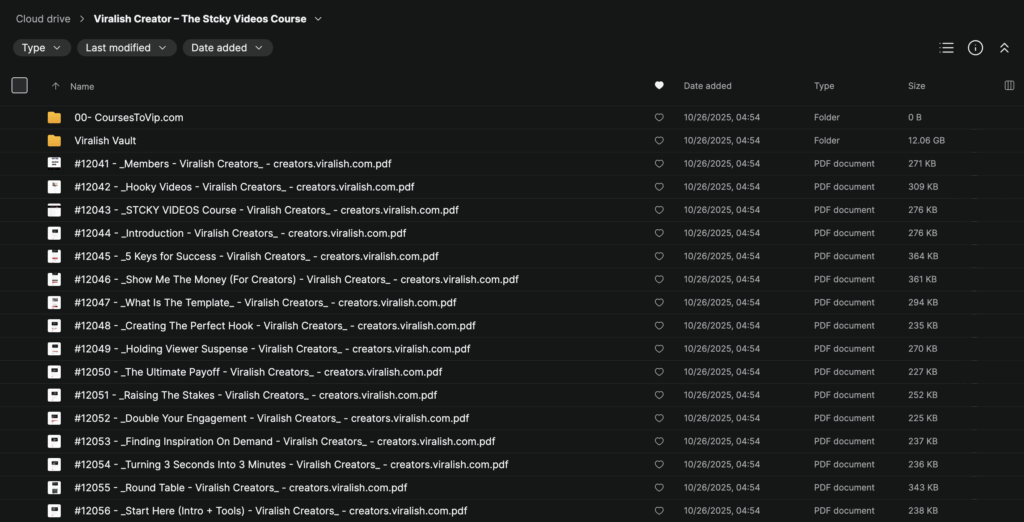The height and width of the screenshot is (522, 1024).
Task: Open the 00- CoursesToVip.com folder name
Action: point(129,118)
